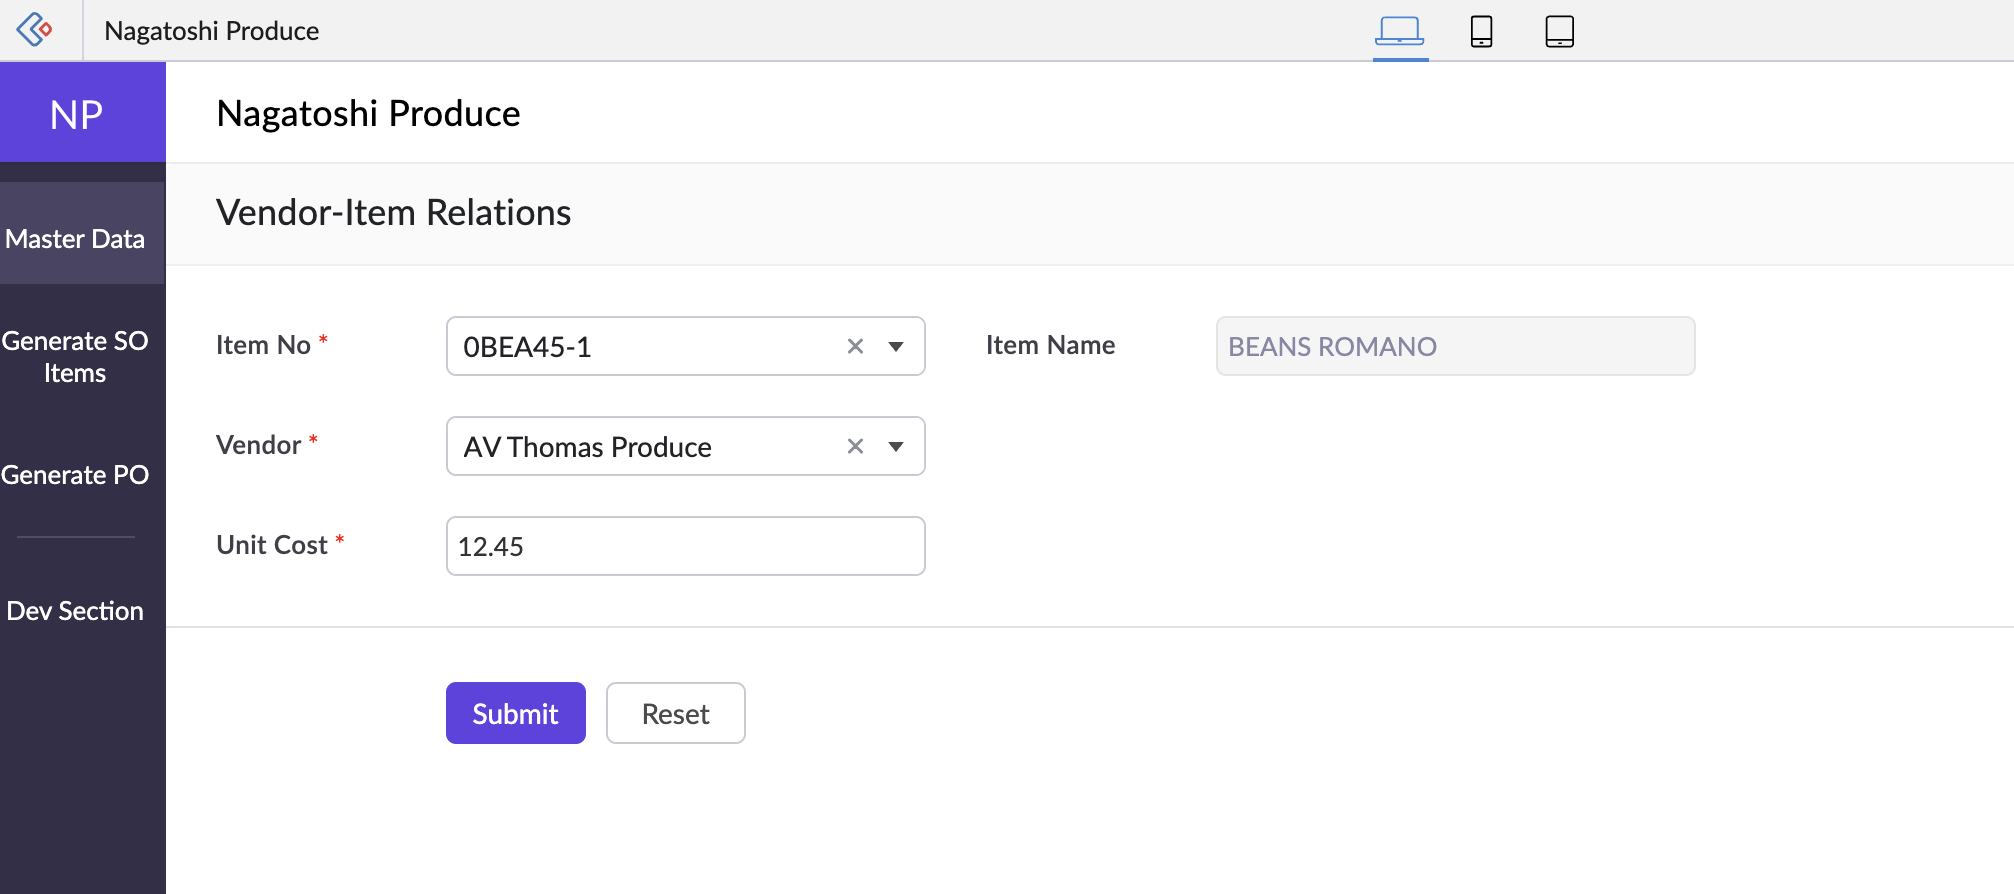Viewport: 2014px width, 894px height.
Task: Switch to tablet preview
Action: [1559, 31]
